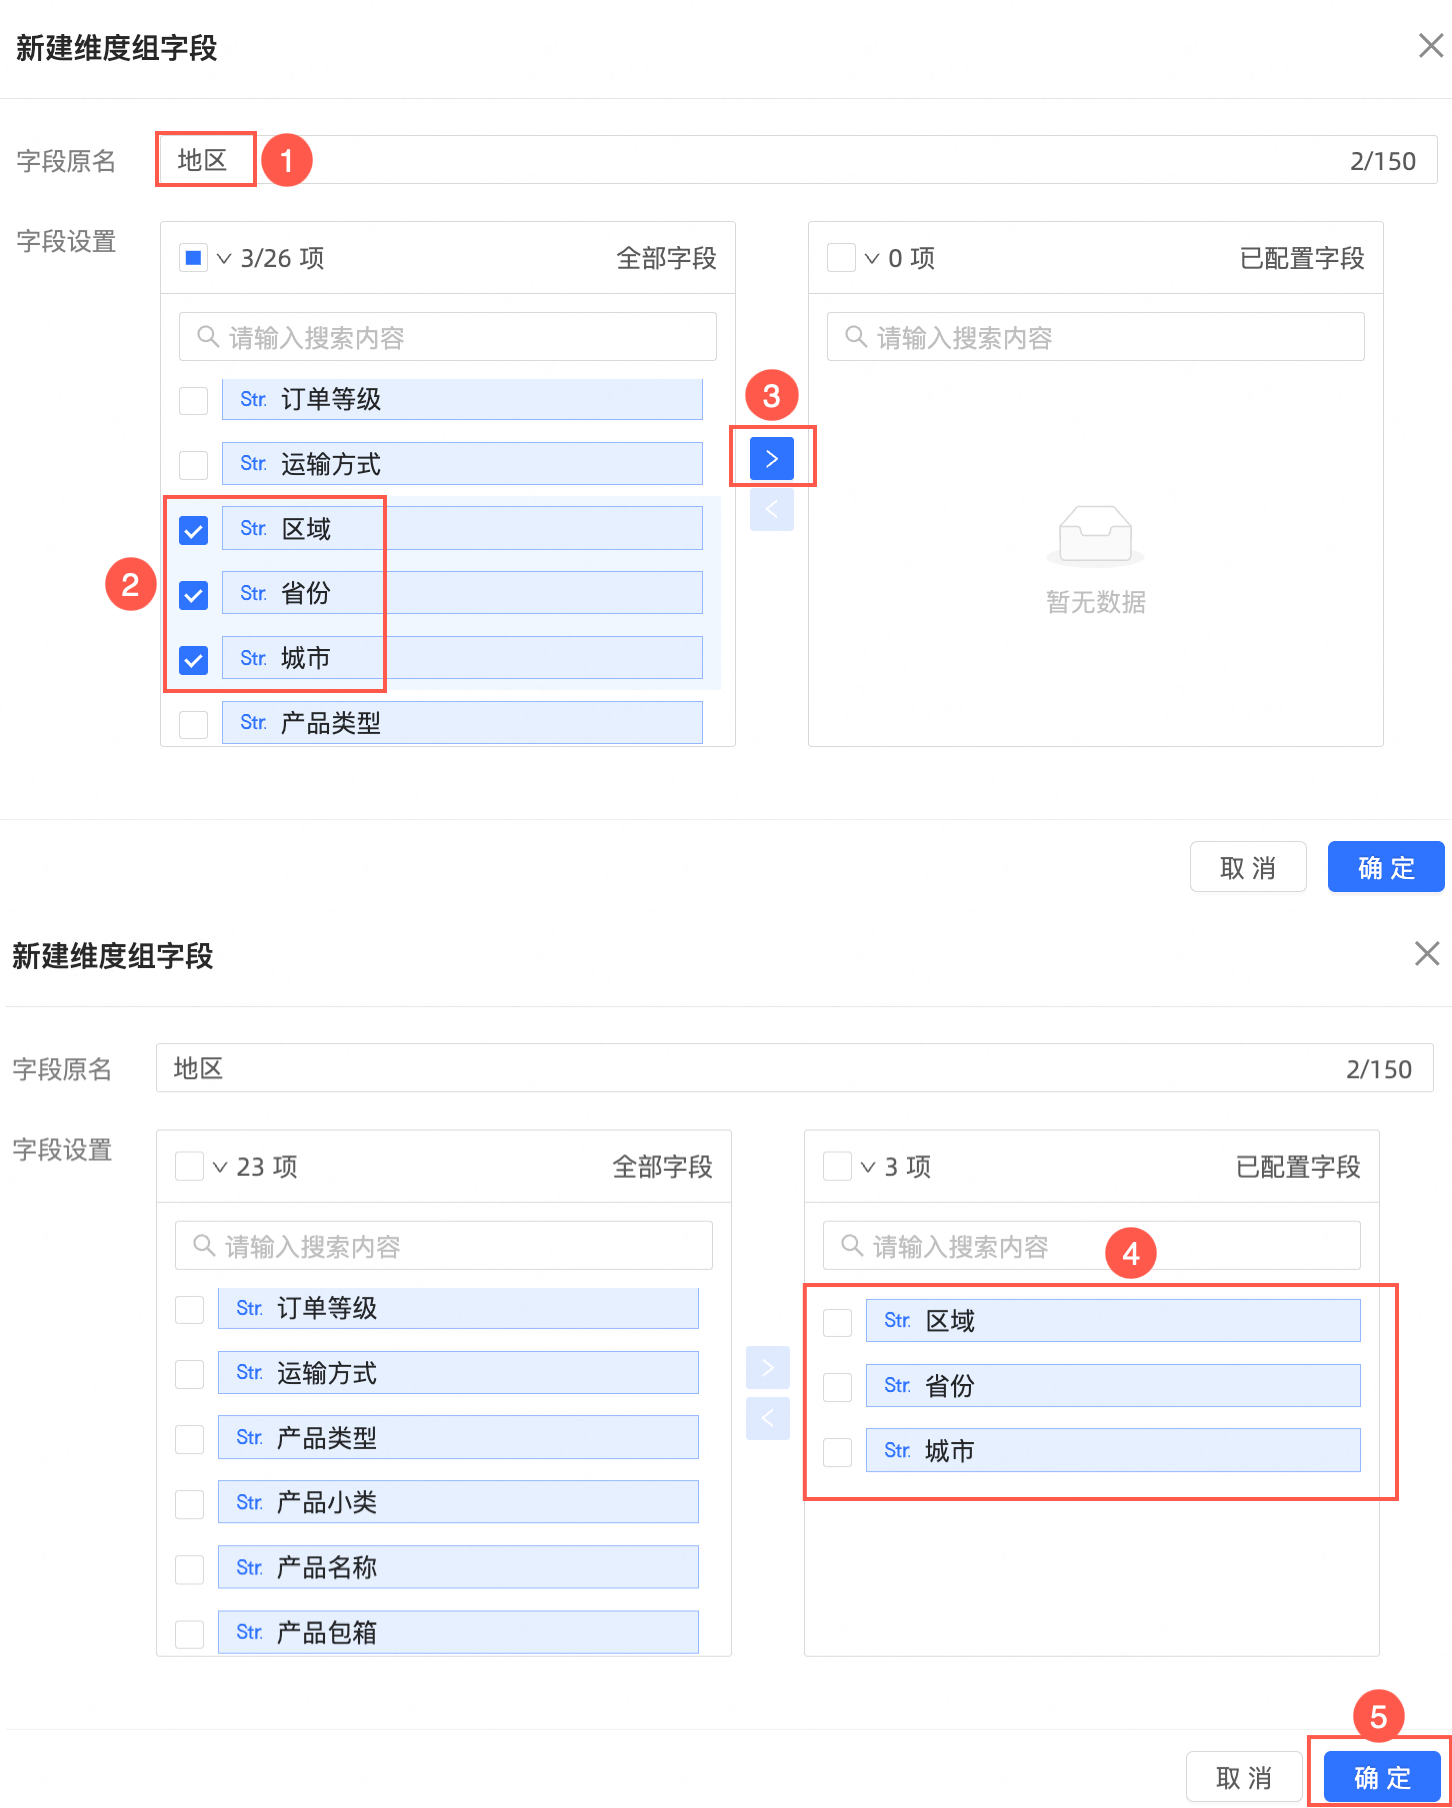The width and height of the screenshot is (1452, 1808).
Task: Open the chevron menu beside 3 项
Action: (x=868, y=1167)
